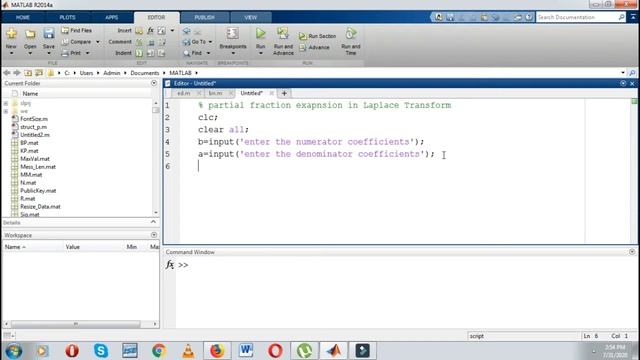Open the New dropdown arrow
Screen dimensions: 640x360
click(11, 53)
